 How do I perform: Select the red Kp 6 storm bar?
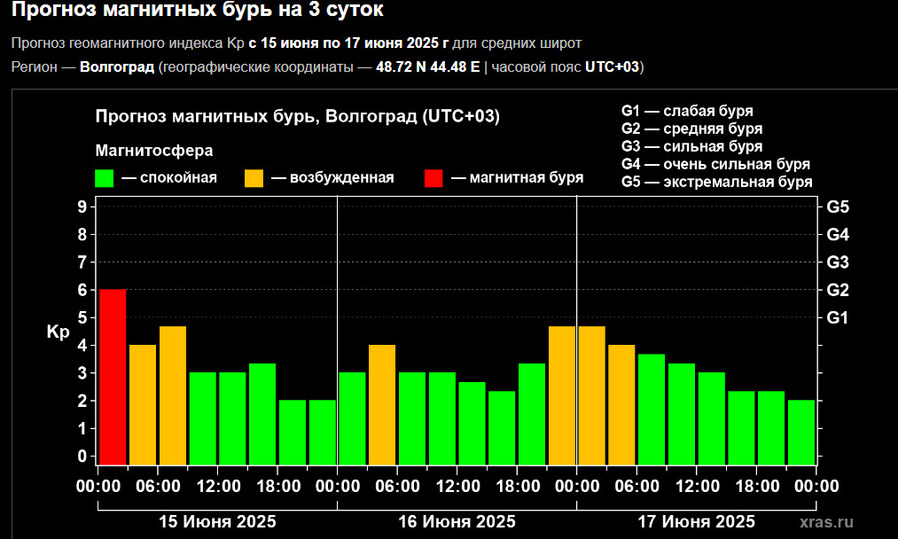click(x=112, y=376)
